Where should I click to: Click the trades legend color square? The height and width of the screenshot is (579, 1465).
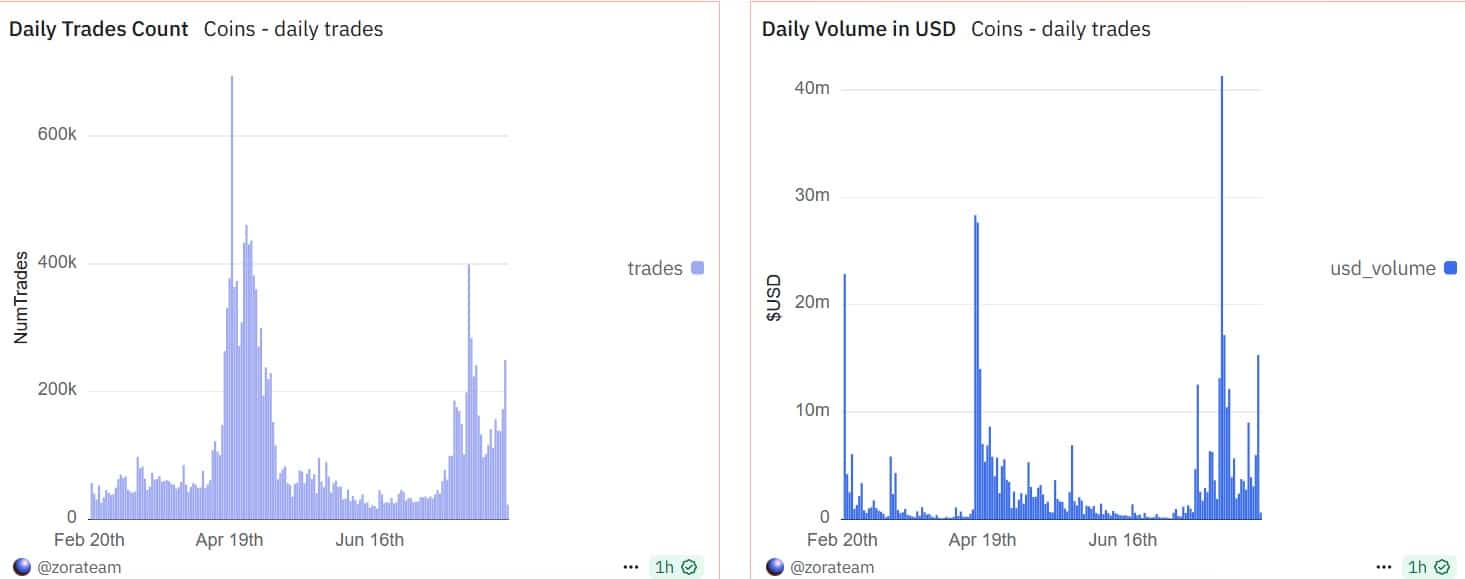[700, 267]
